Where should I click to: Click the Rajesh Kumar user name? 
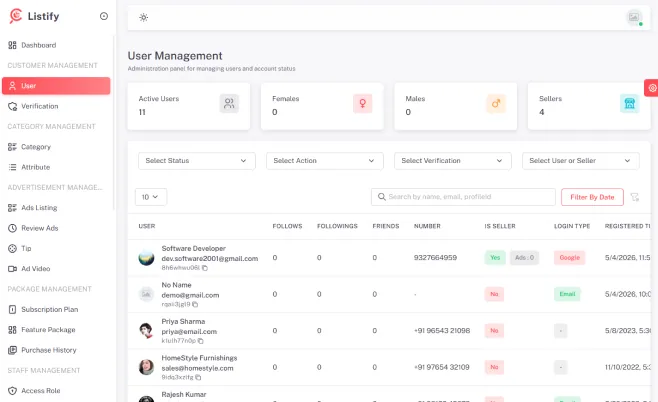click(184, 394)
